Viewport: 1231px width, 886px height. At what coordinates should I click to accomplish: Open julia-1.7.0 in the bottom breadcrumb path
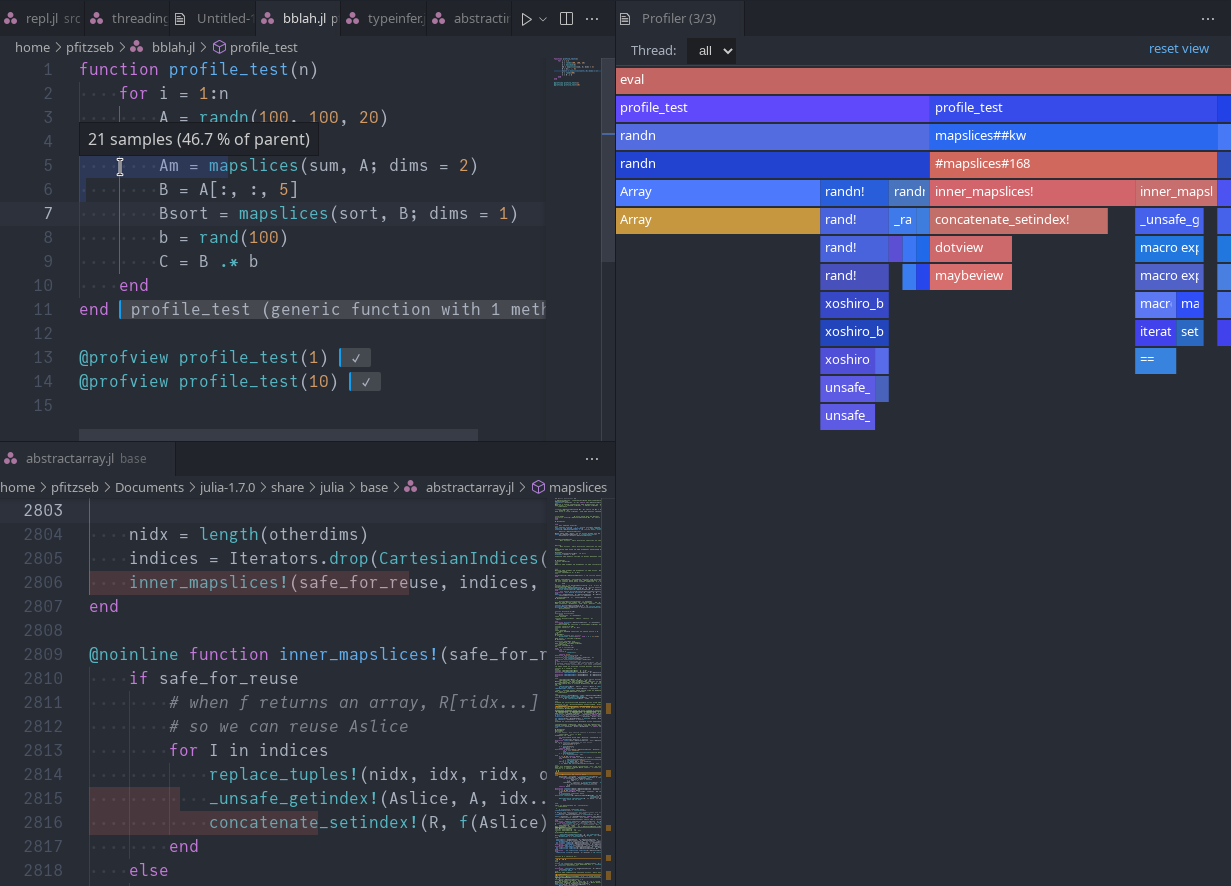[x=228, y=487]
